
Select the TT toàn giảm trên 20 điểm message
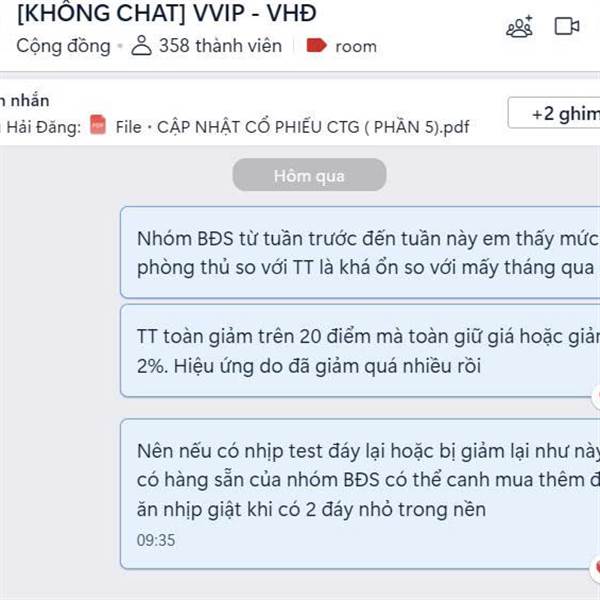pos(360,351)
